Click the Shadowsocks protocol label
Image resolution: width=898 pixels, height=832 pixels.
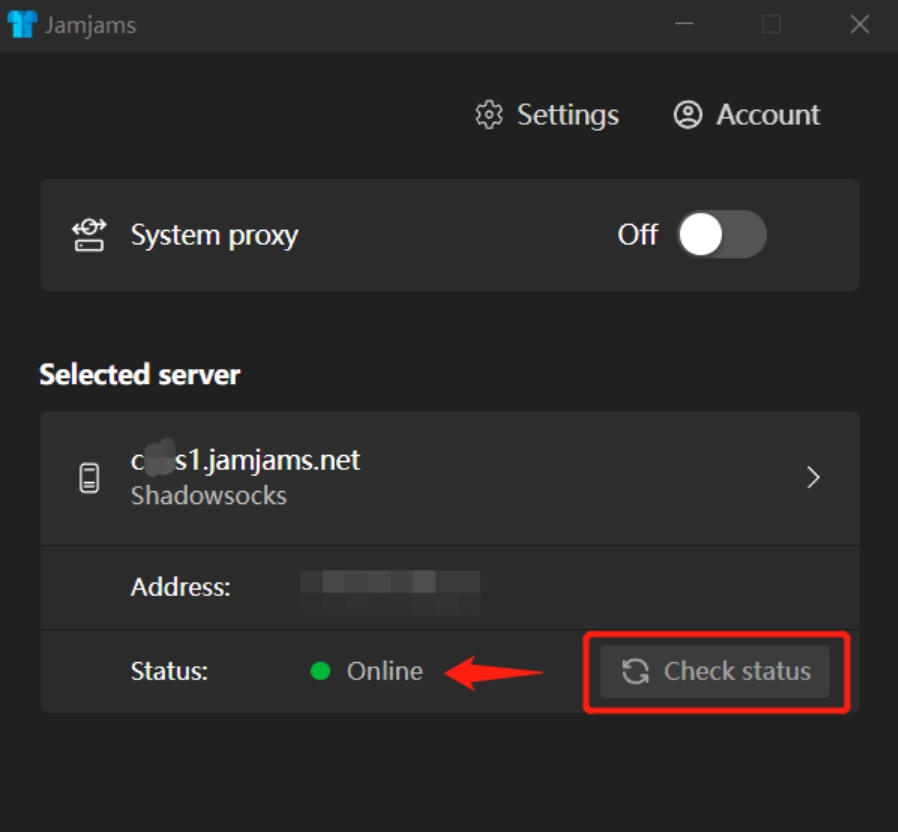[x=208, y=495]
